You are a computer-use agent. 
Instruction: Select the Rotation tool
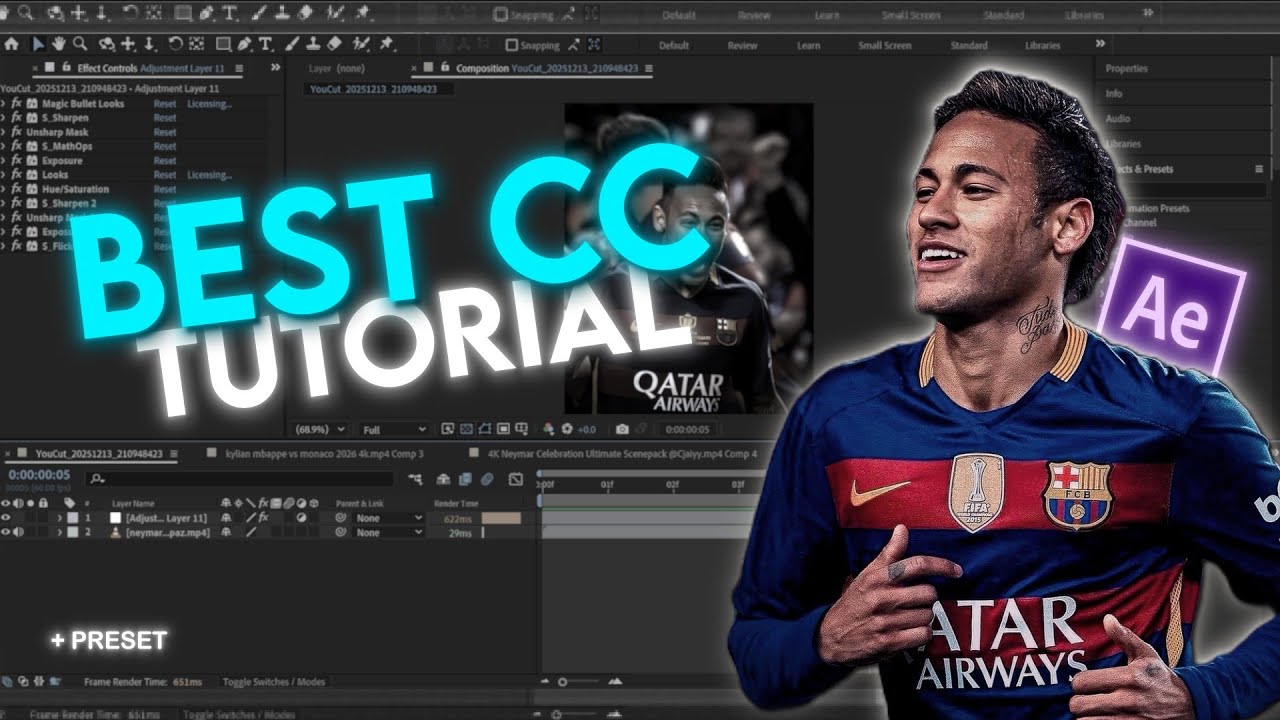[x=175, y=44]
